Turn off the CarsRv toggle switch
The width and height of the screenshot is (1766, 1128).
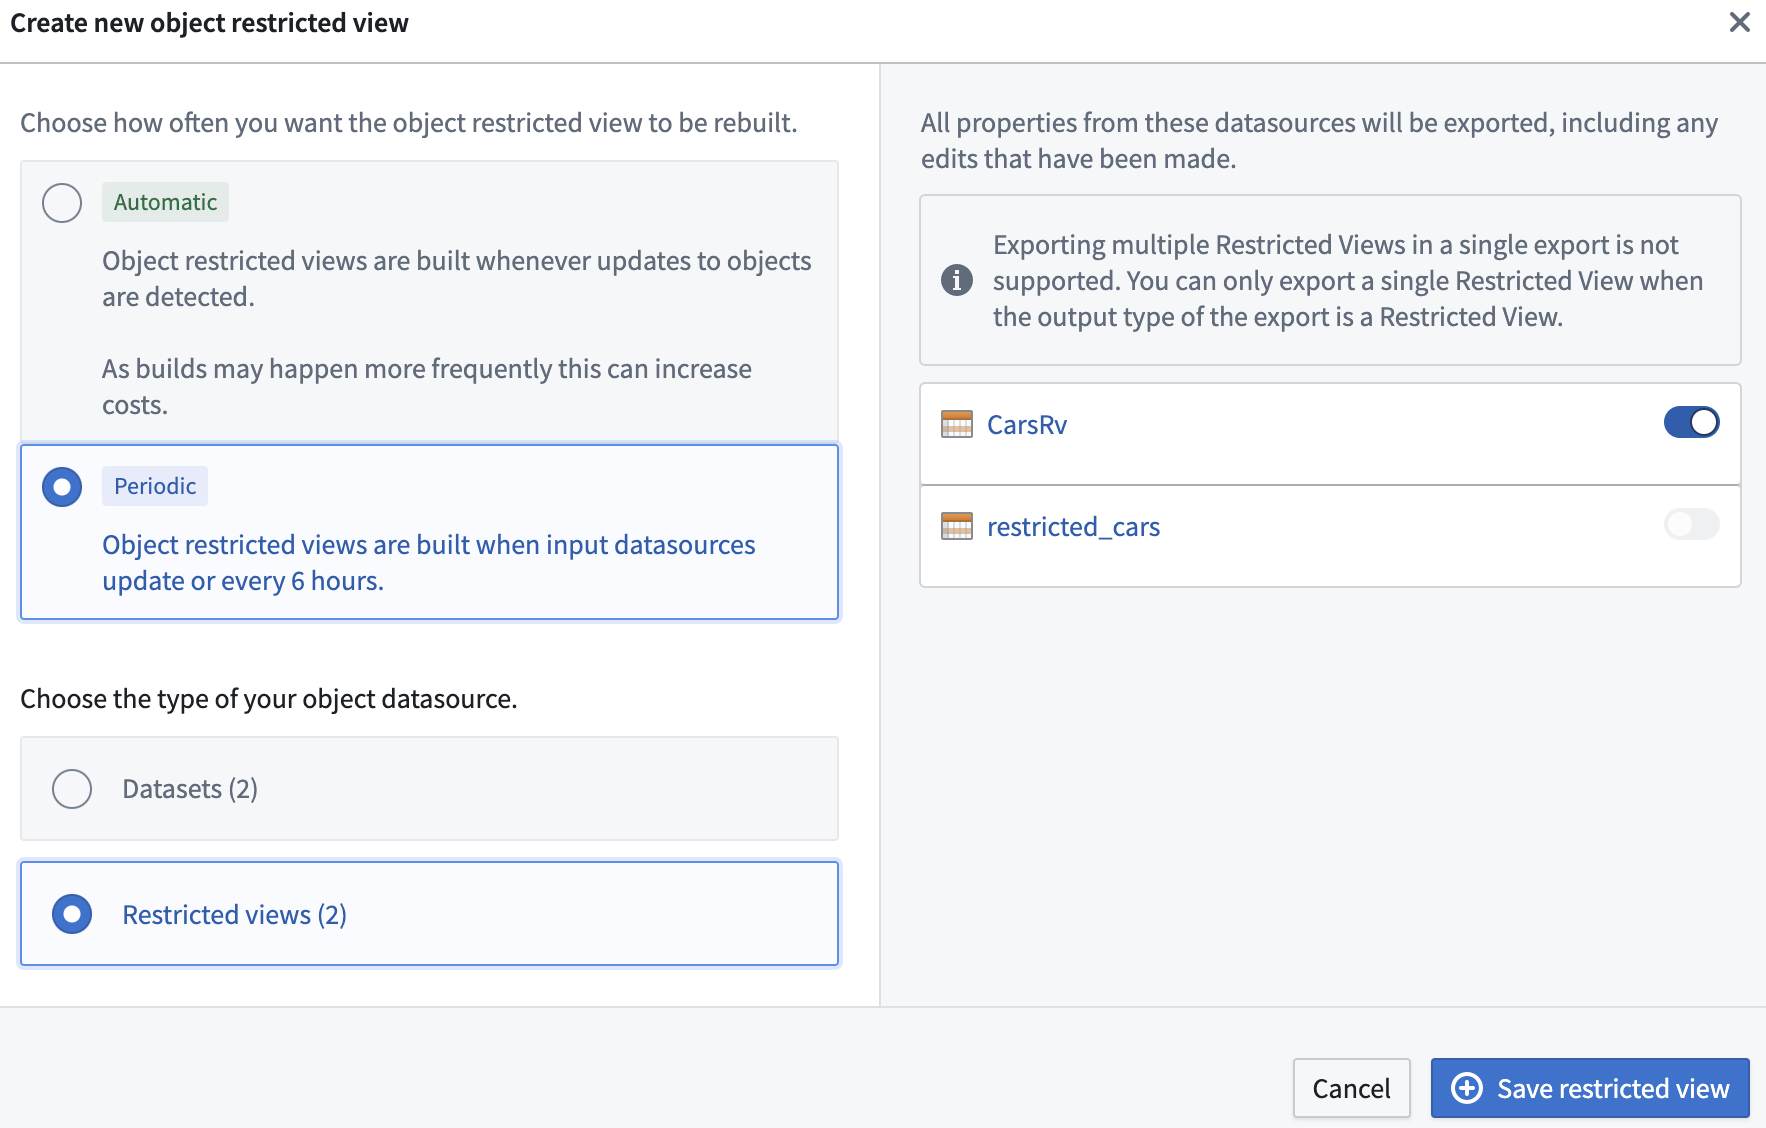coord(1691,423)
